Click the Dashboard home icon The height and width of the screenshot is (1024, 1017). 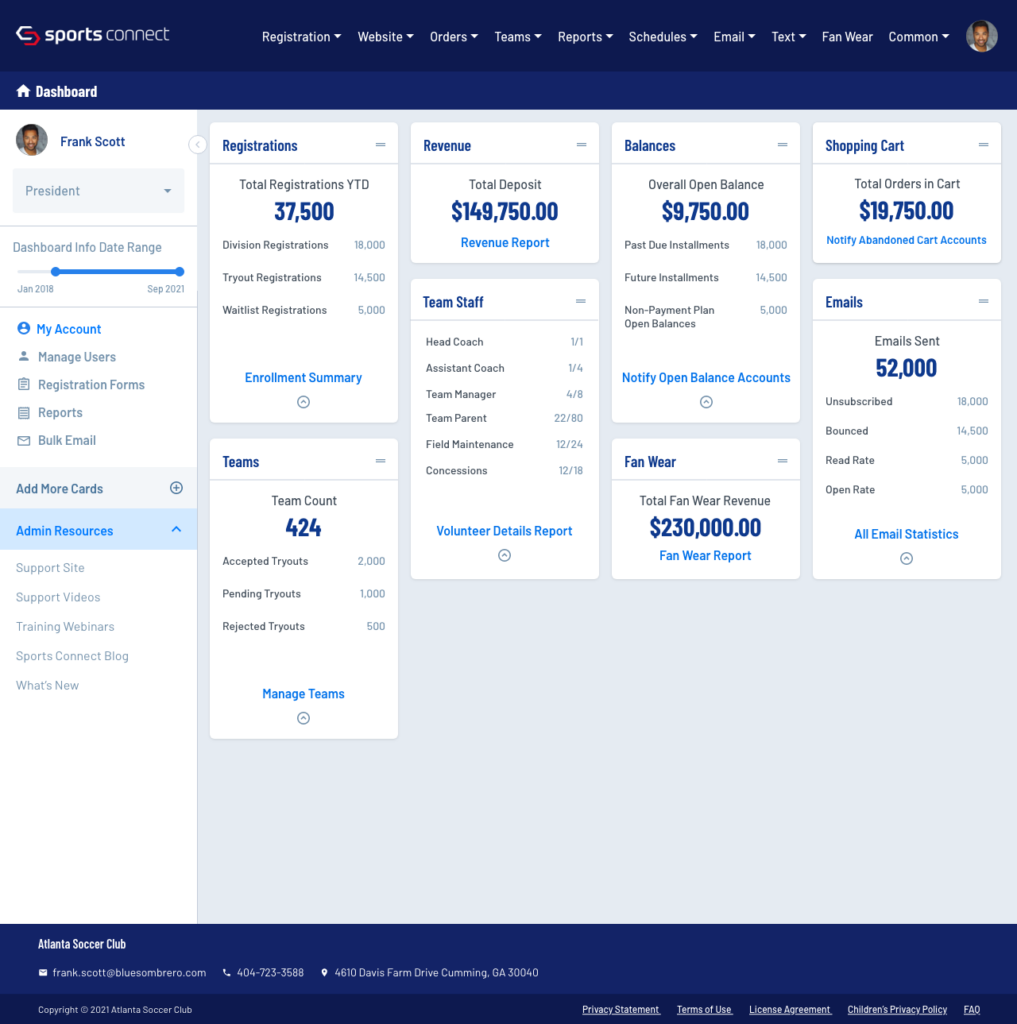coord(23,91)
